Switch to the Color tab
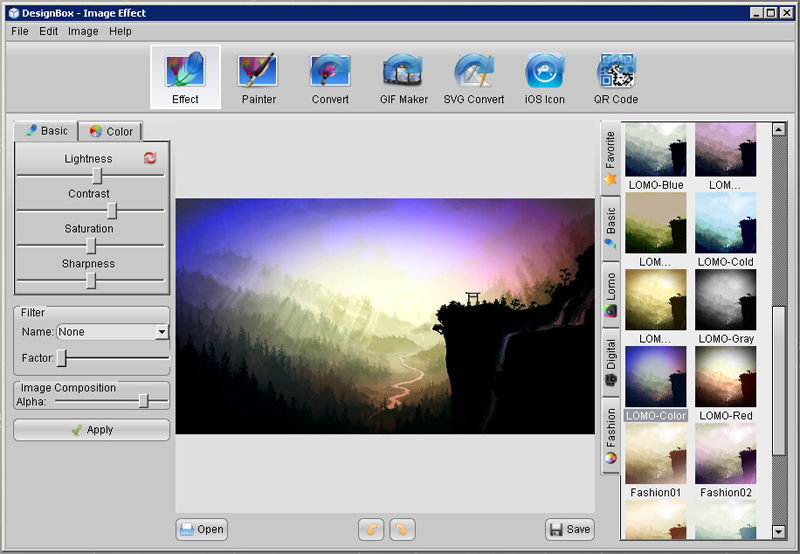Screen dimensions: 800x554 111,131
